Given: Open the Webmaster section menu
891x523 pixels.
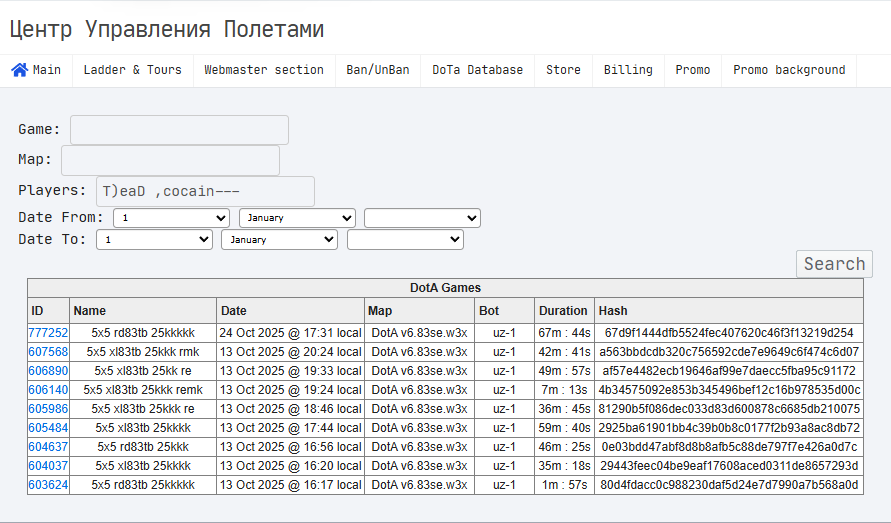Looking at the screenshot, I should (264, 70).
